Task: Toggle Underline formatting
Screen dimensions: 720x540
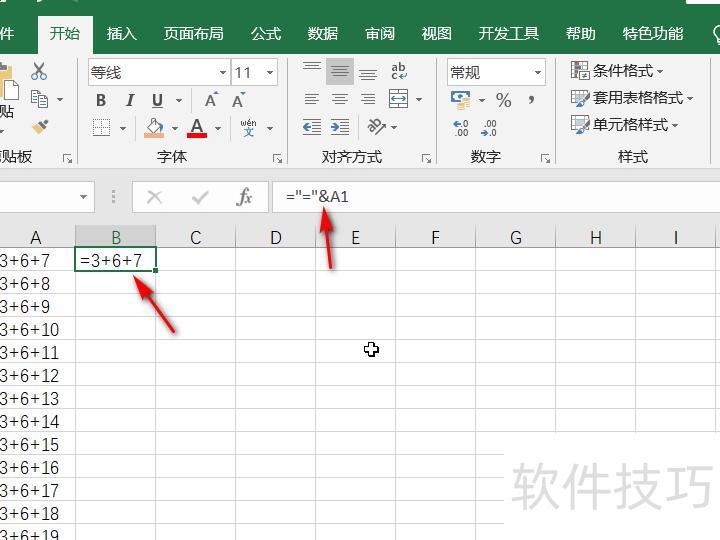Action: [x=158, y=100]
